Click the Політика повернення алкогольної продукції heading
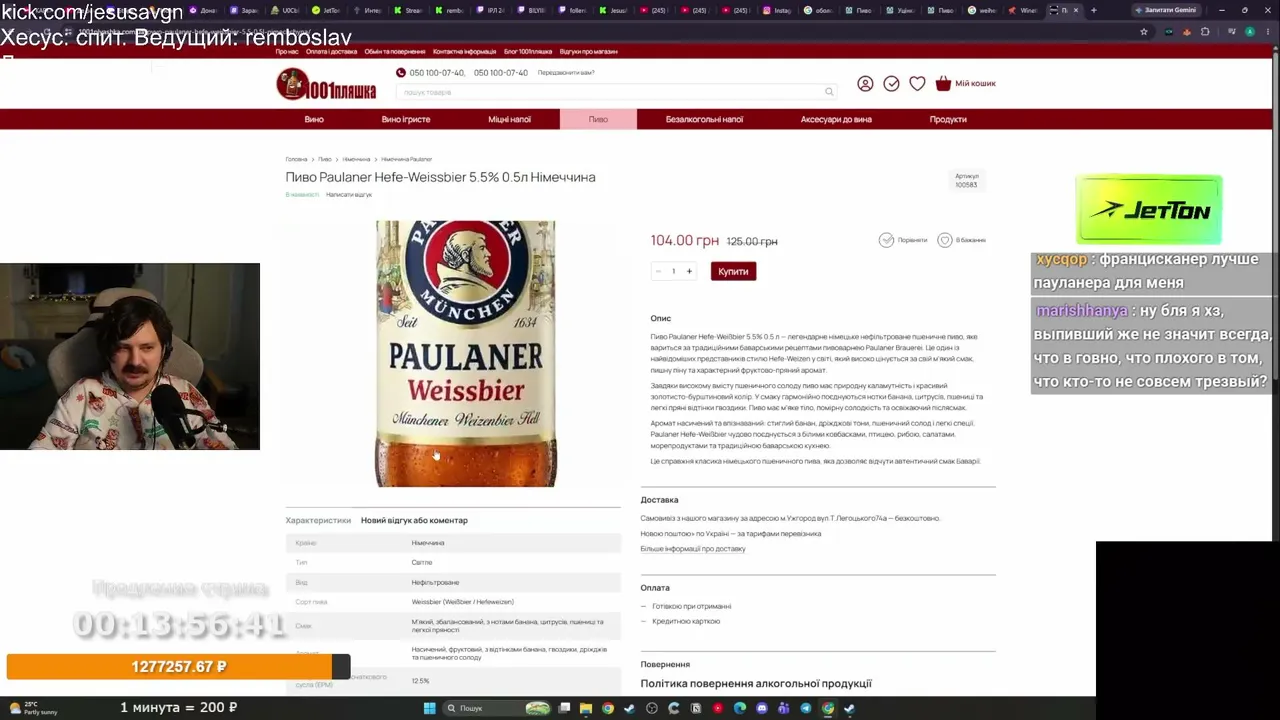The image size is (1280, 720). 756,684
